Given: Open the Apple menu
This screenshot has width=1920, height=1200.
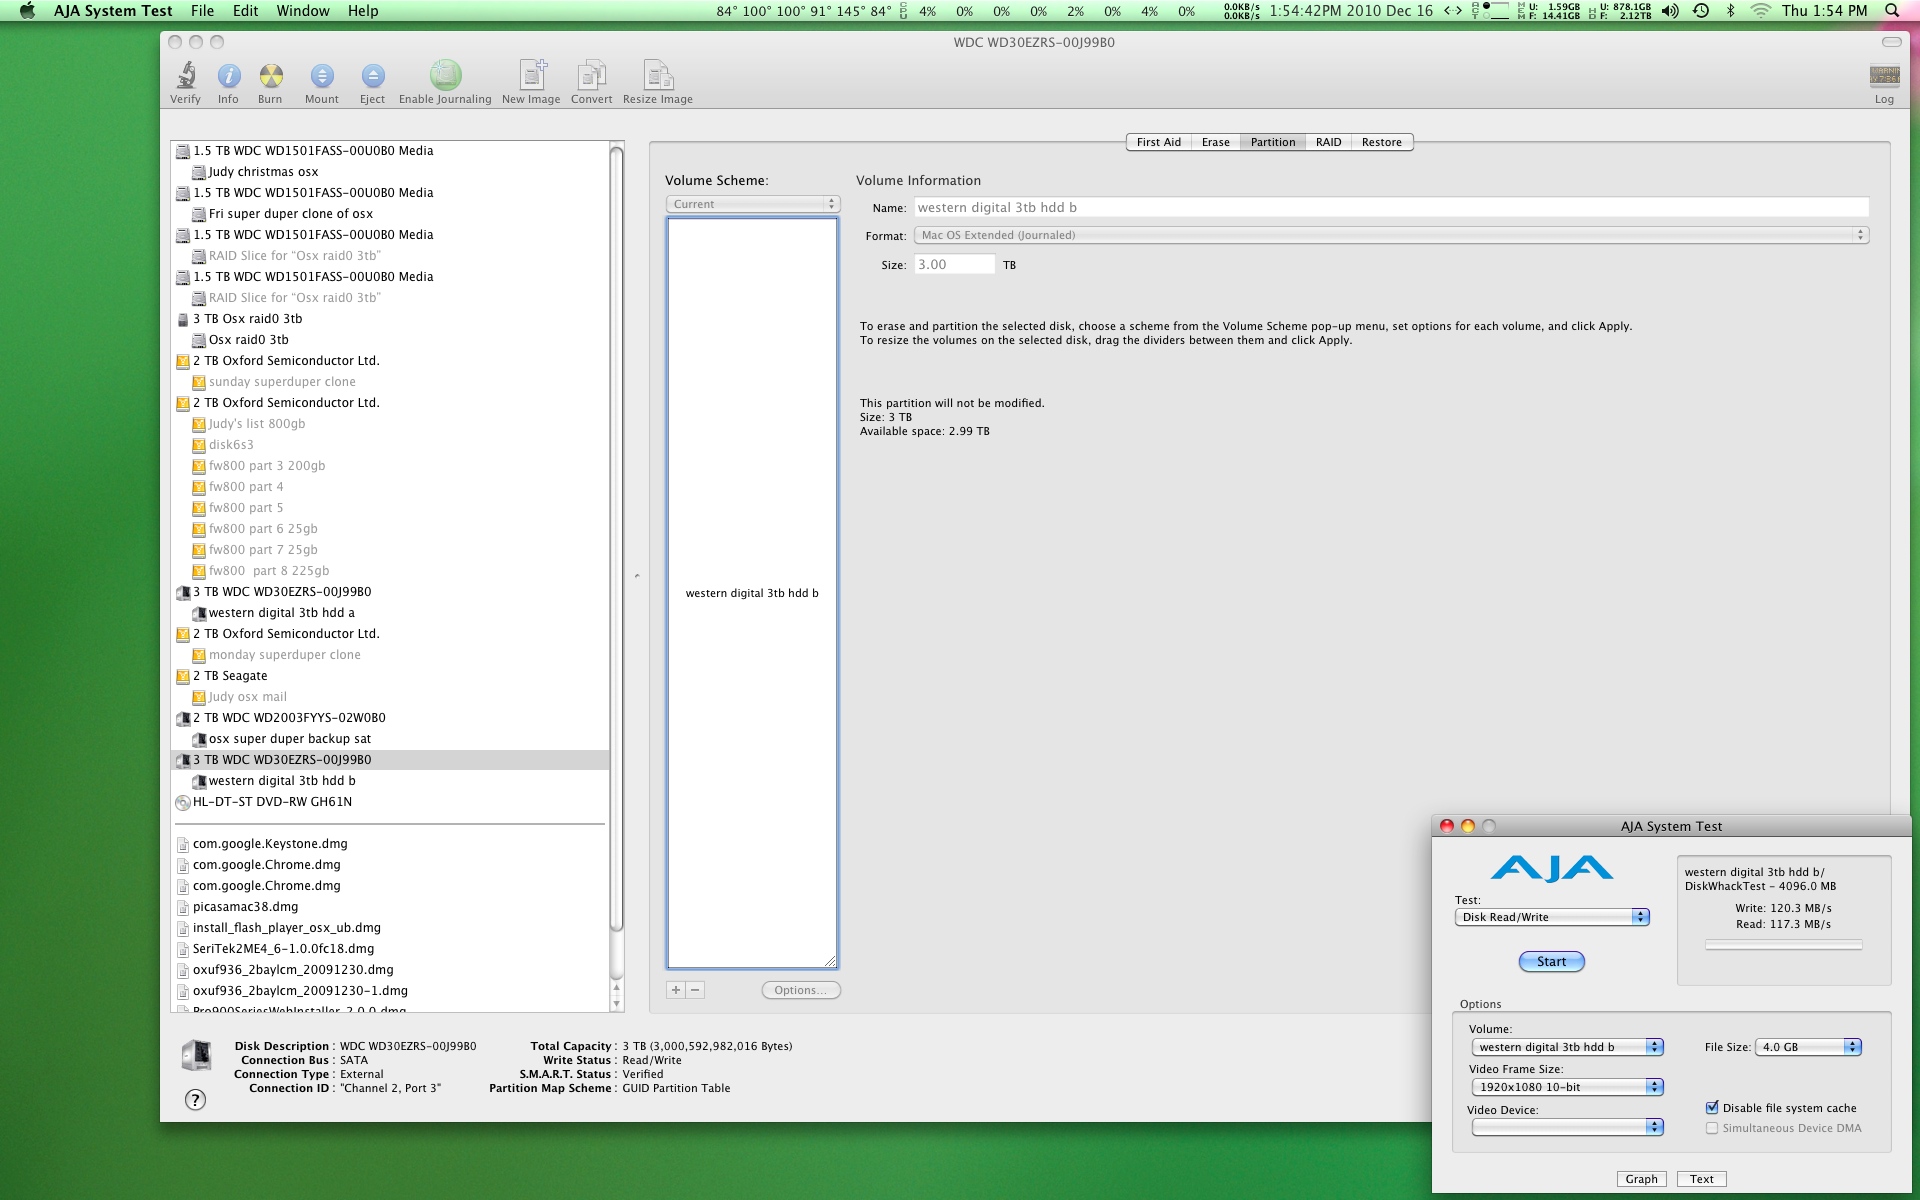Looking at the screenshot, I should [x=27, y=11].
